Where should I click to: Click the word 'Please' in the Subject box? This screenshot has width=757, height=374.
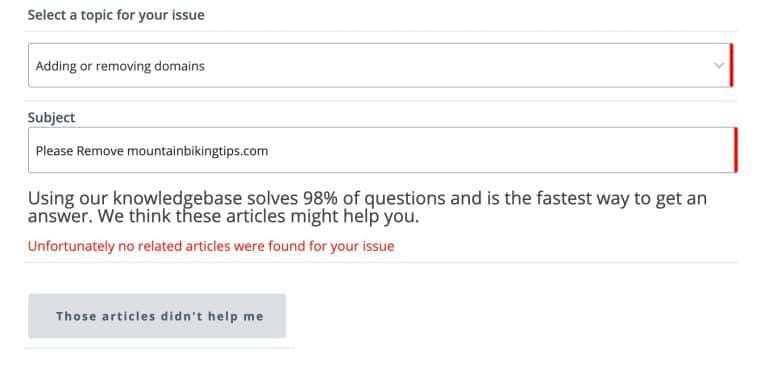[55, 151]
